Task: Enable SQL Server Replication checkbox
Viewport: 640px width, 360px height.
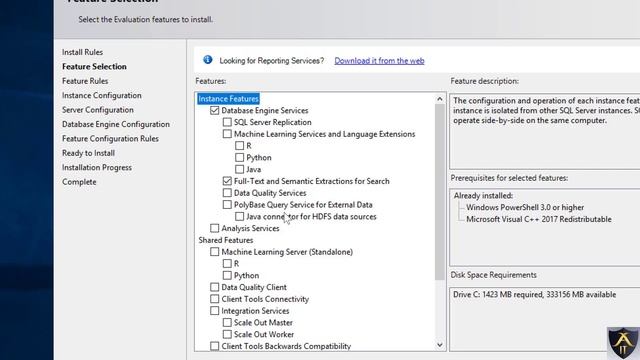Action: coord(227,122)
